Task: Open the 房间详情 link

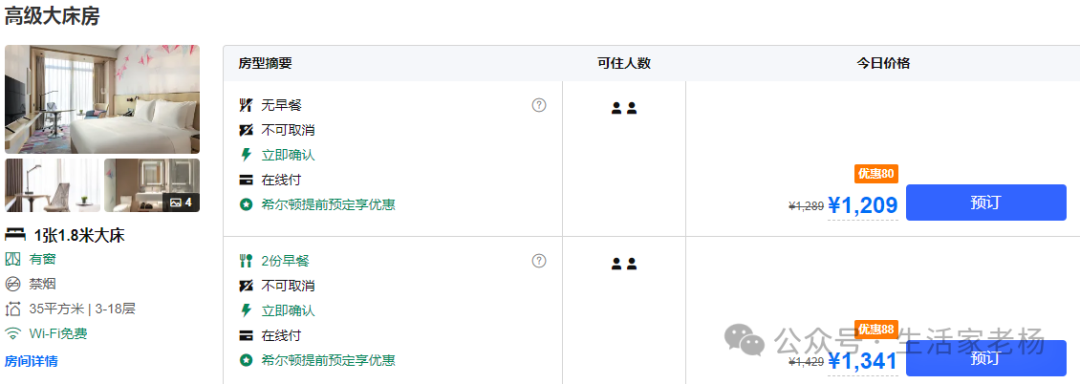Action: pos(31,361)
